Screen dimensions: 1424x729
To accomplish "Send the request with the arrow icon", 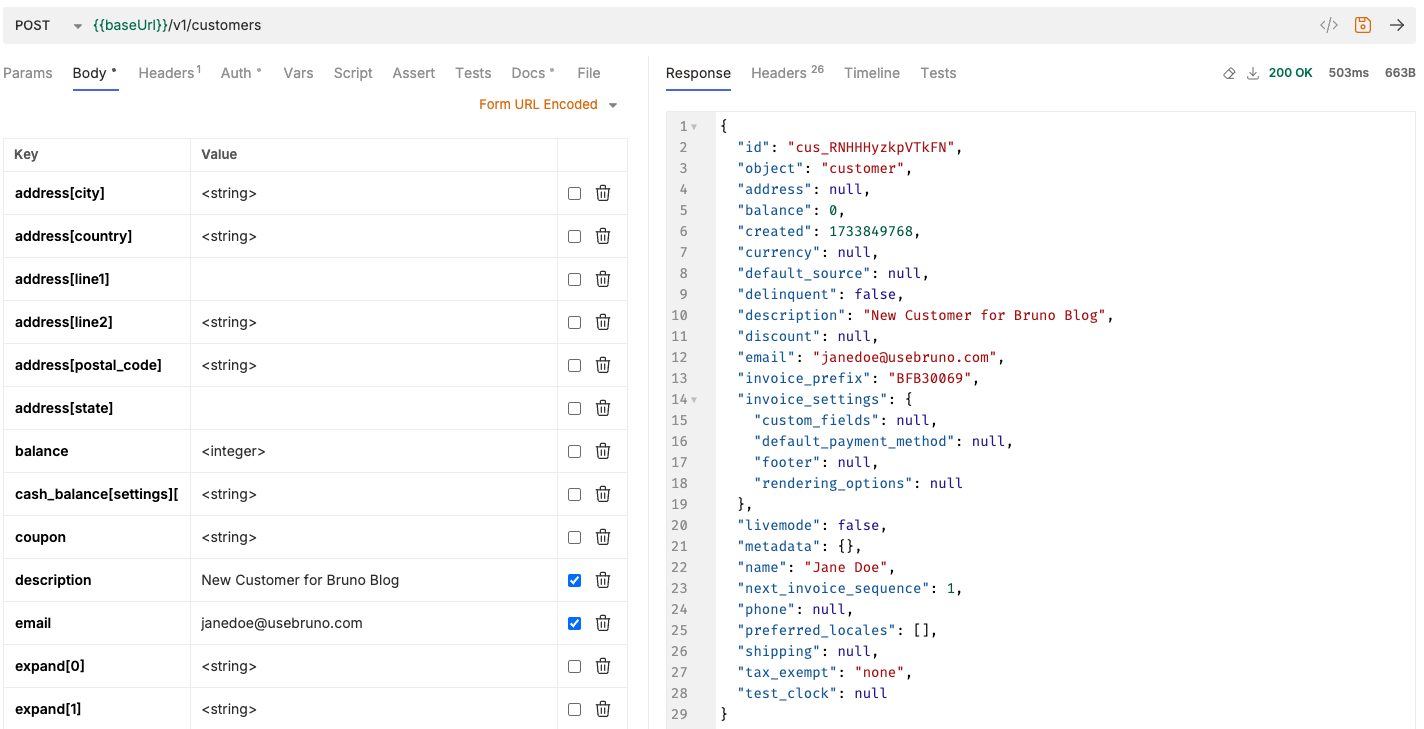I will pyautogui.click(x=1397, y=25).
